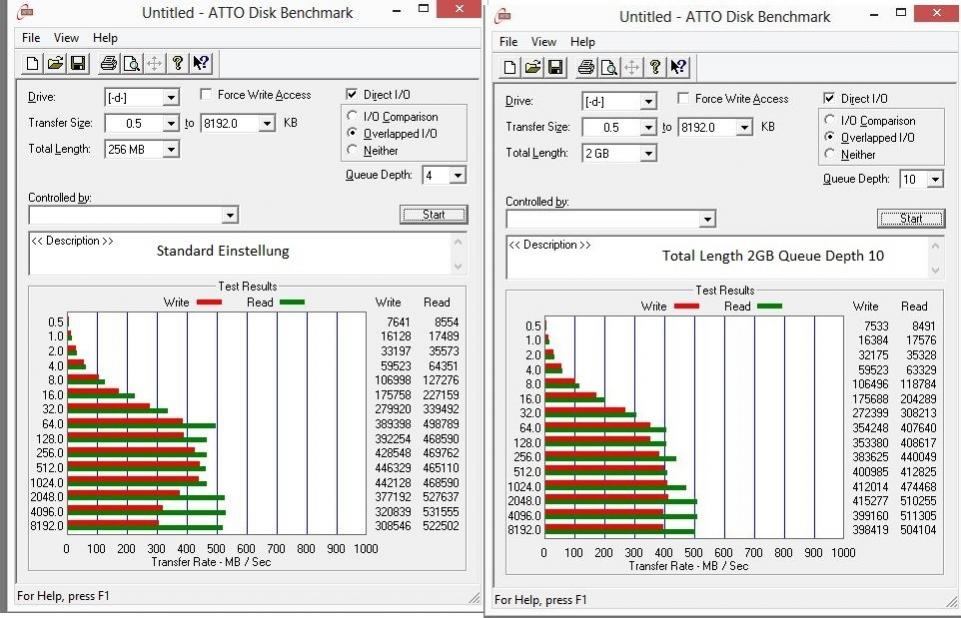Click description scrollbar in left window
961x618 pixels.
[458, 253]
